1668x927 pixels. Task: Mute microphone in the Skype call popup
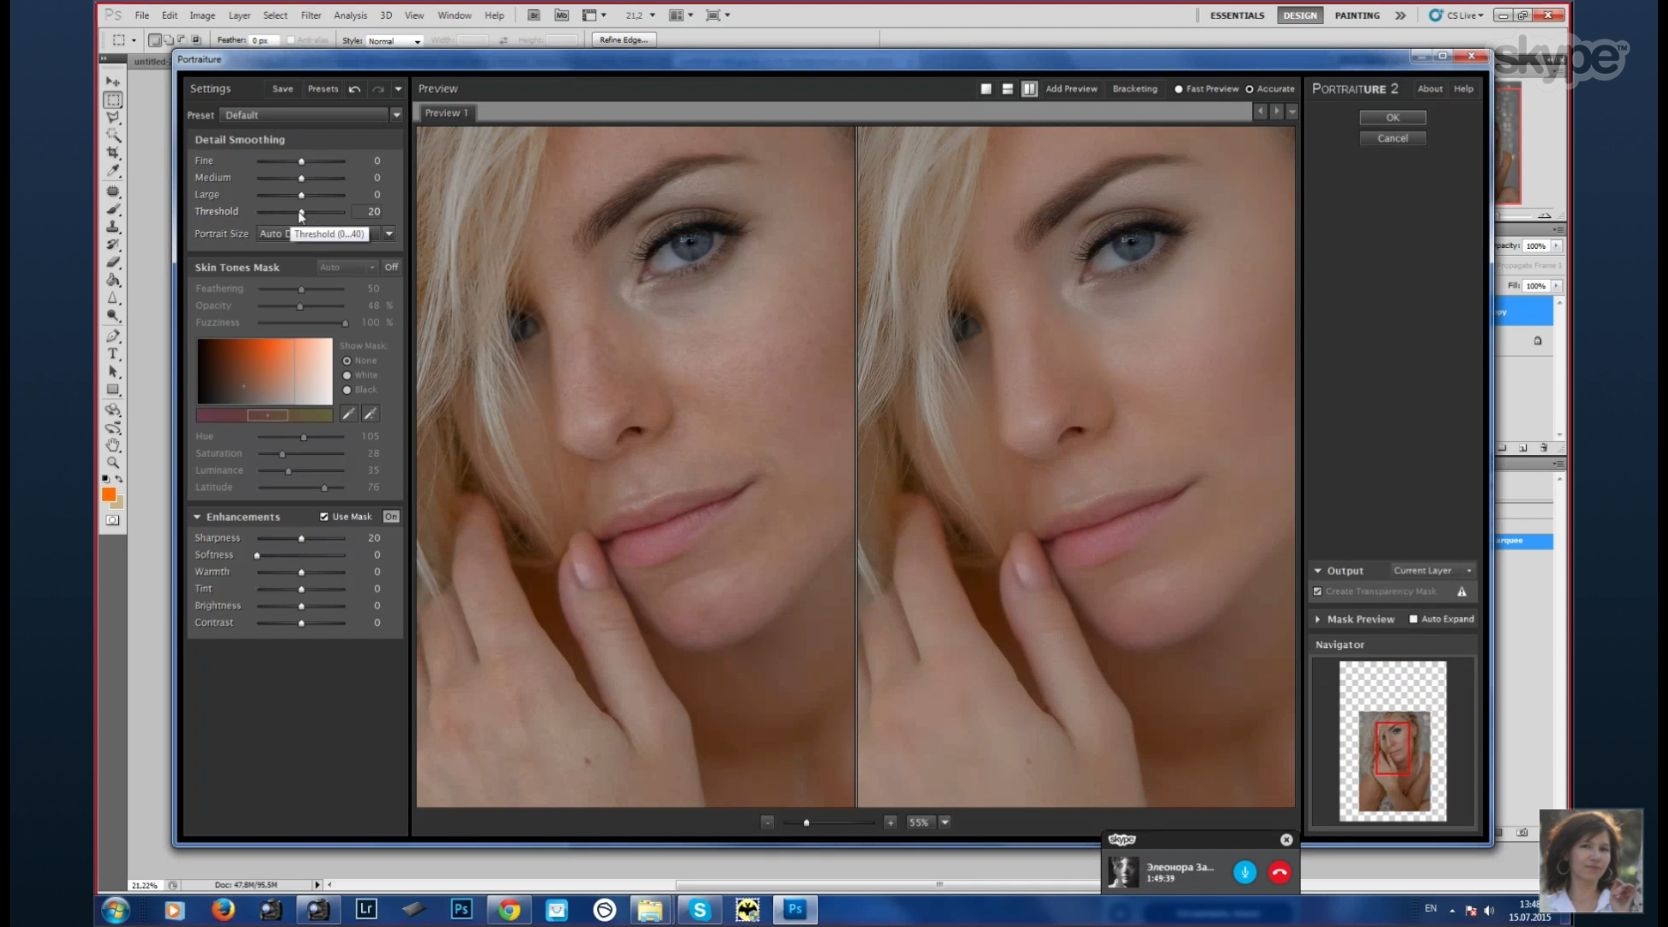(1244, 872)
